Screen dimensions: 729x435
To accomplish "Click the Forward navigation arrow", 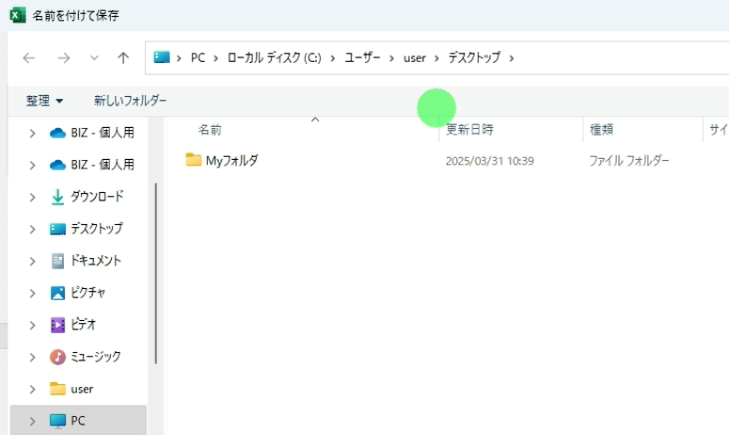I will pos(64,58).
